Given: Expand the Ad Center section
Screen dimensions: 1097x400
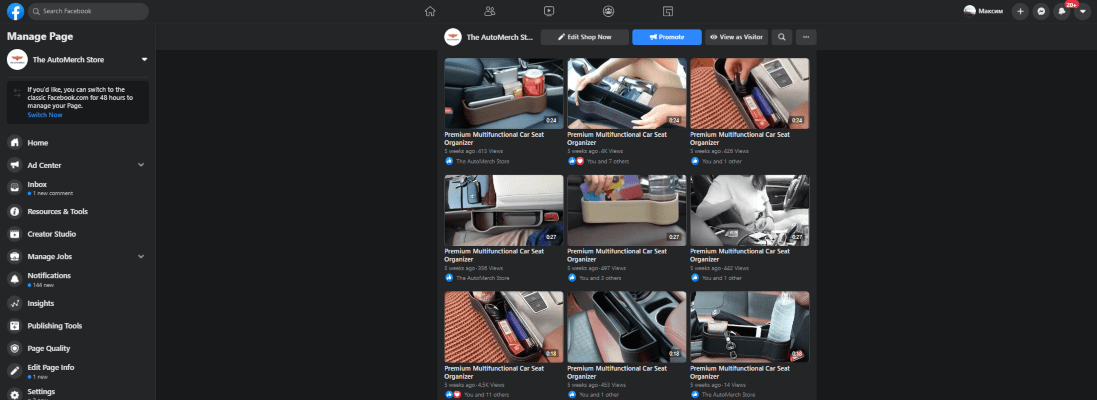Looking at the screenshot, I should [141, 165].
